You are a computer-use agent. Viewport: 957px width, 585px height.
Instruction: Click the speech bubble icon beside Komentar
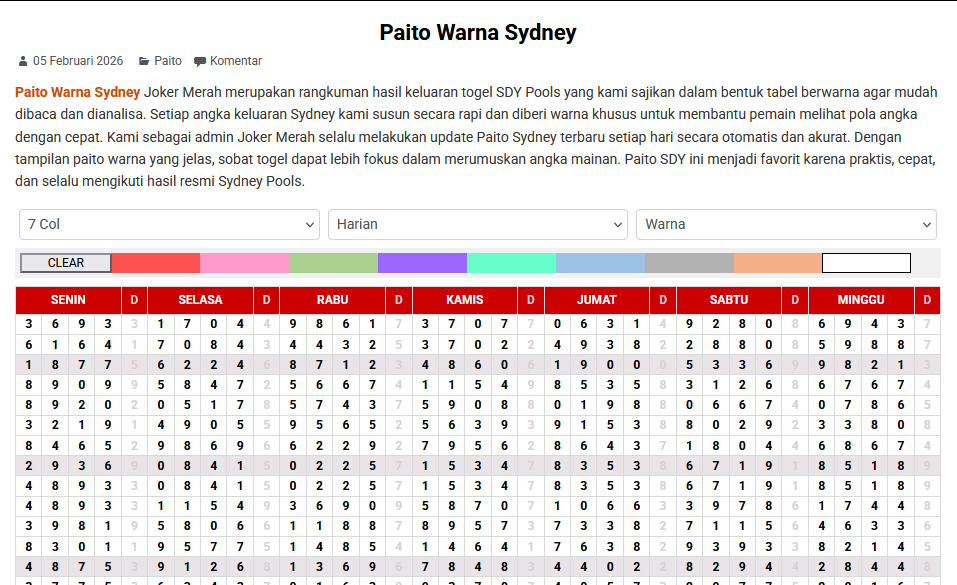pyautogui.click(x=200, y=60)
